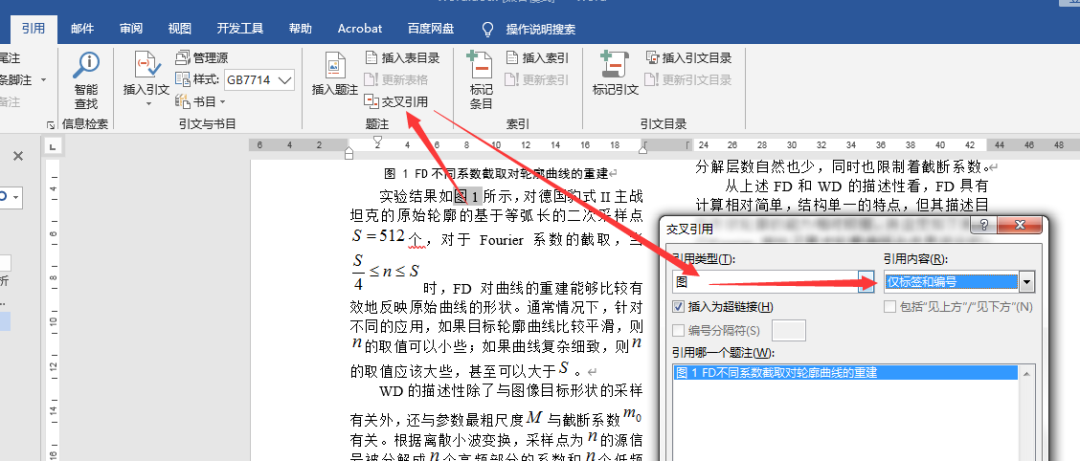Switch to the 邮件 mailings tab

[82, 29]
